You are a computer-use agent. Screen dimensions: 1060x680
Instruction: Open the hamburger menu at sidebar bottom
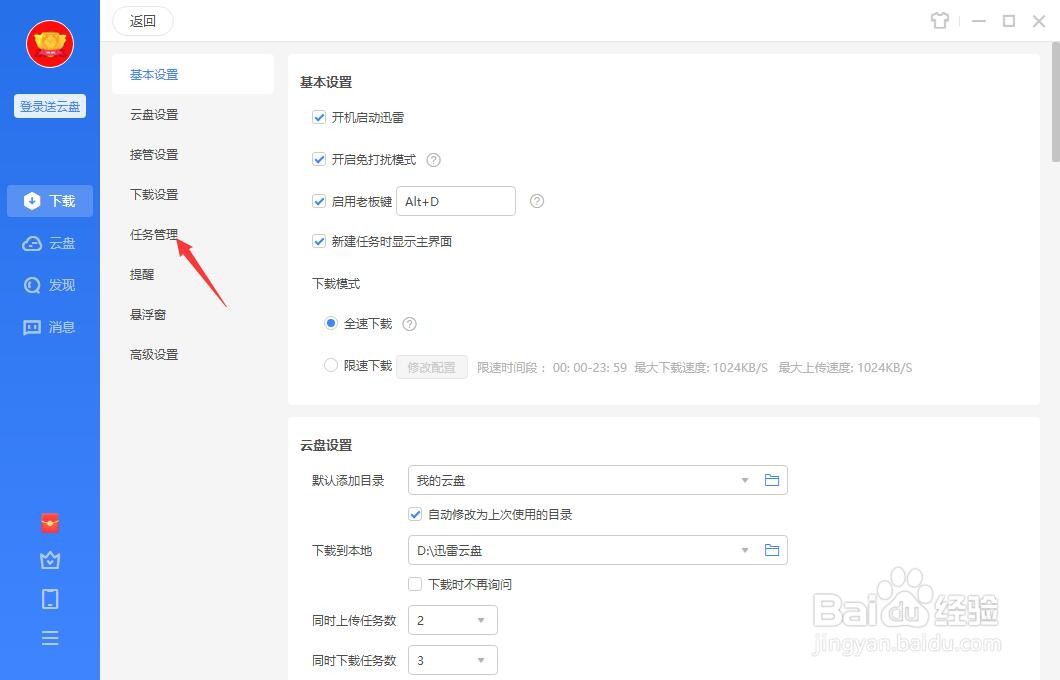coord(50,637)
